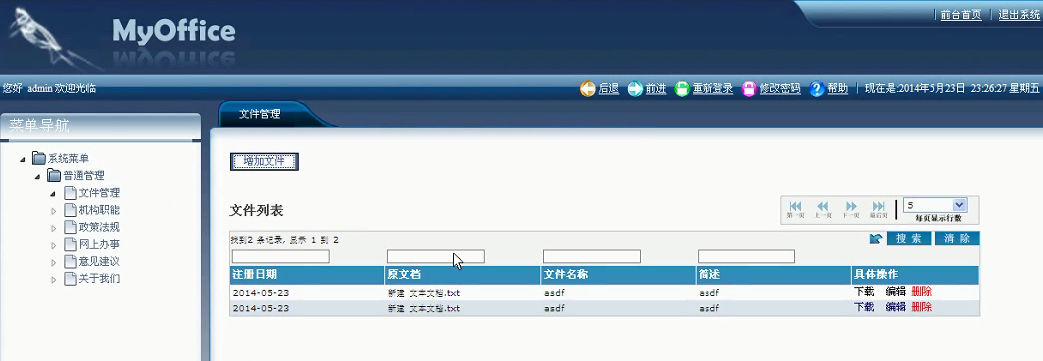Go to last page with pagination icon
Screen dimensions: 1043x361
pyautogui.click(x=879, y=207)
